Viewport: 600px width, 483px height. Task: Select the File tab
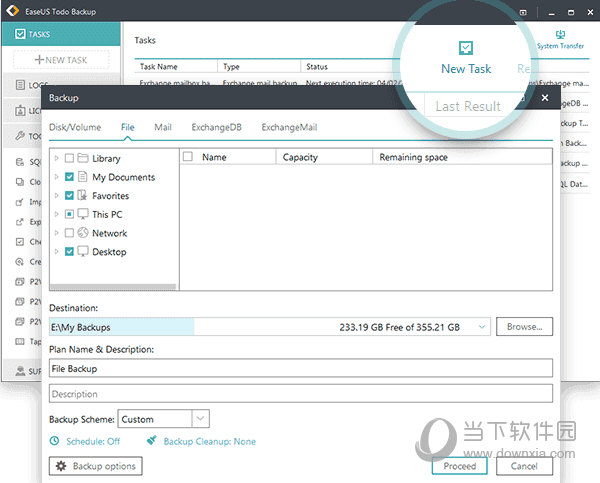(x=127, y=127)
